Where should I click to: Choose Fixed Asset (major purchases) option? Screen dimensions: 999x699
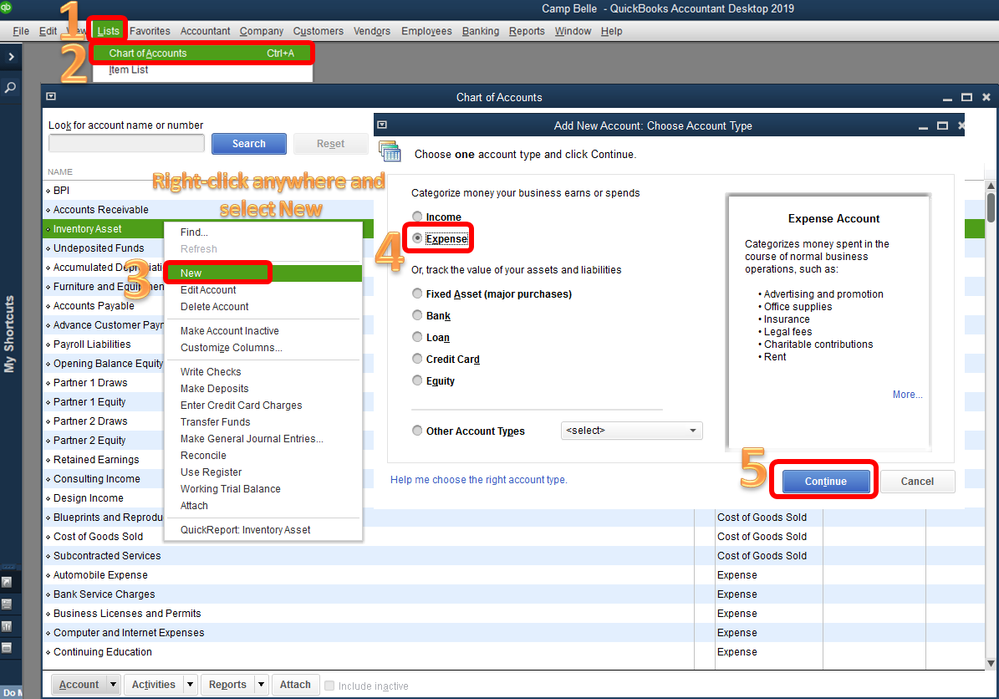point(417,293)
